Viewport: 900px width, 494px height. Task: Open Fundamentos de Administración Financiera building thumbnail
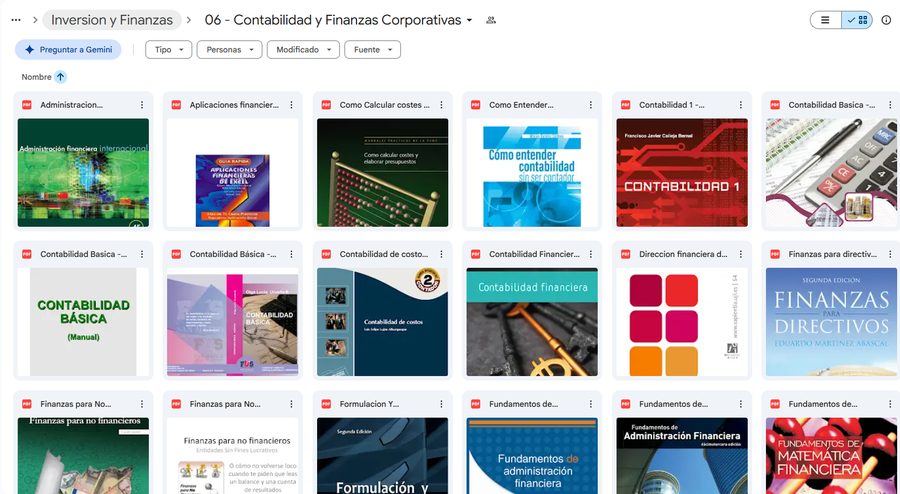pos(682,456)
